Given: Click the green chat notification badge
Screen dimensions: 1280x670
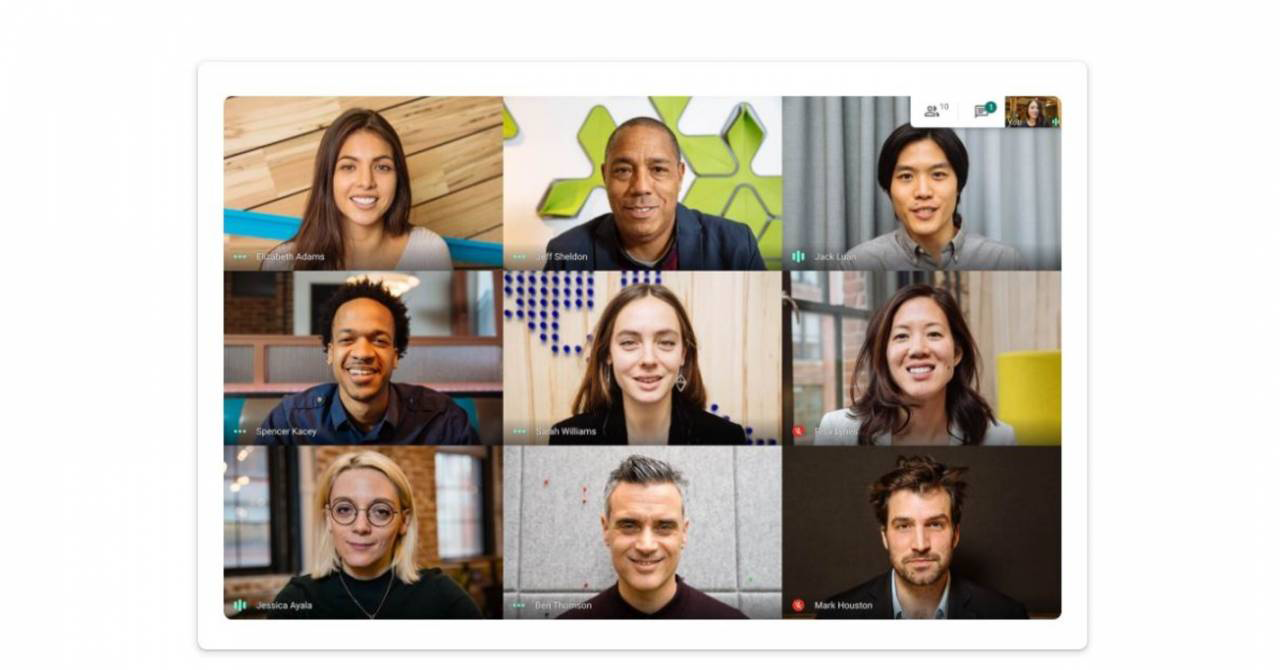Looking at the screenshot, I should tap(990, 107).
